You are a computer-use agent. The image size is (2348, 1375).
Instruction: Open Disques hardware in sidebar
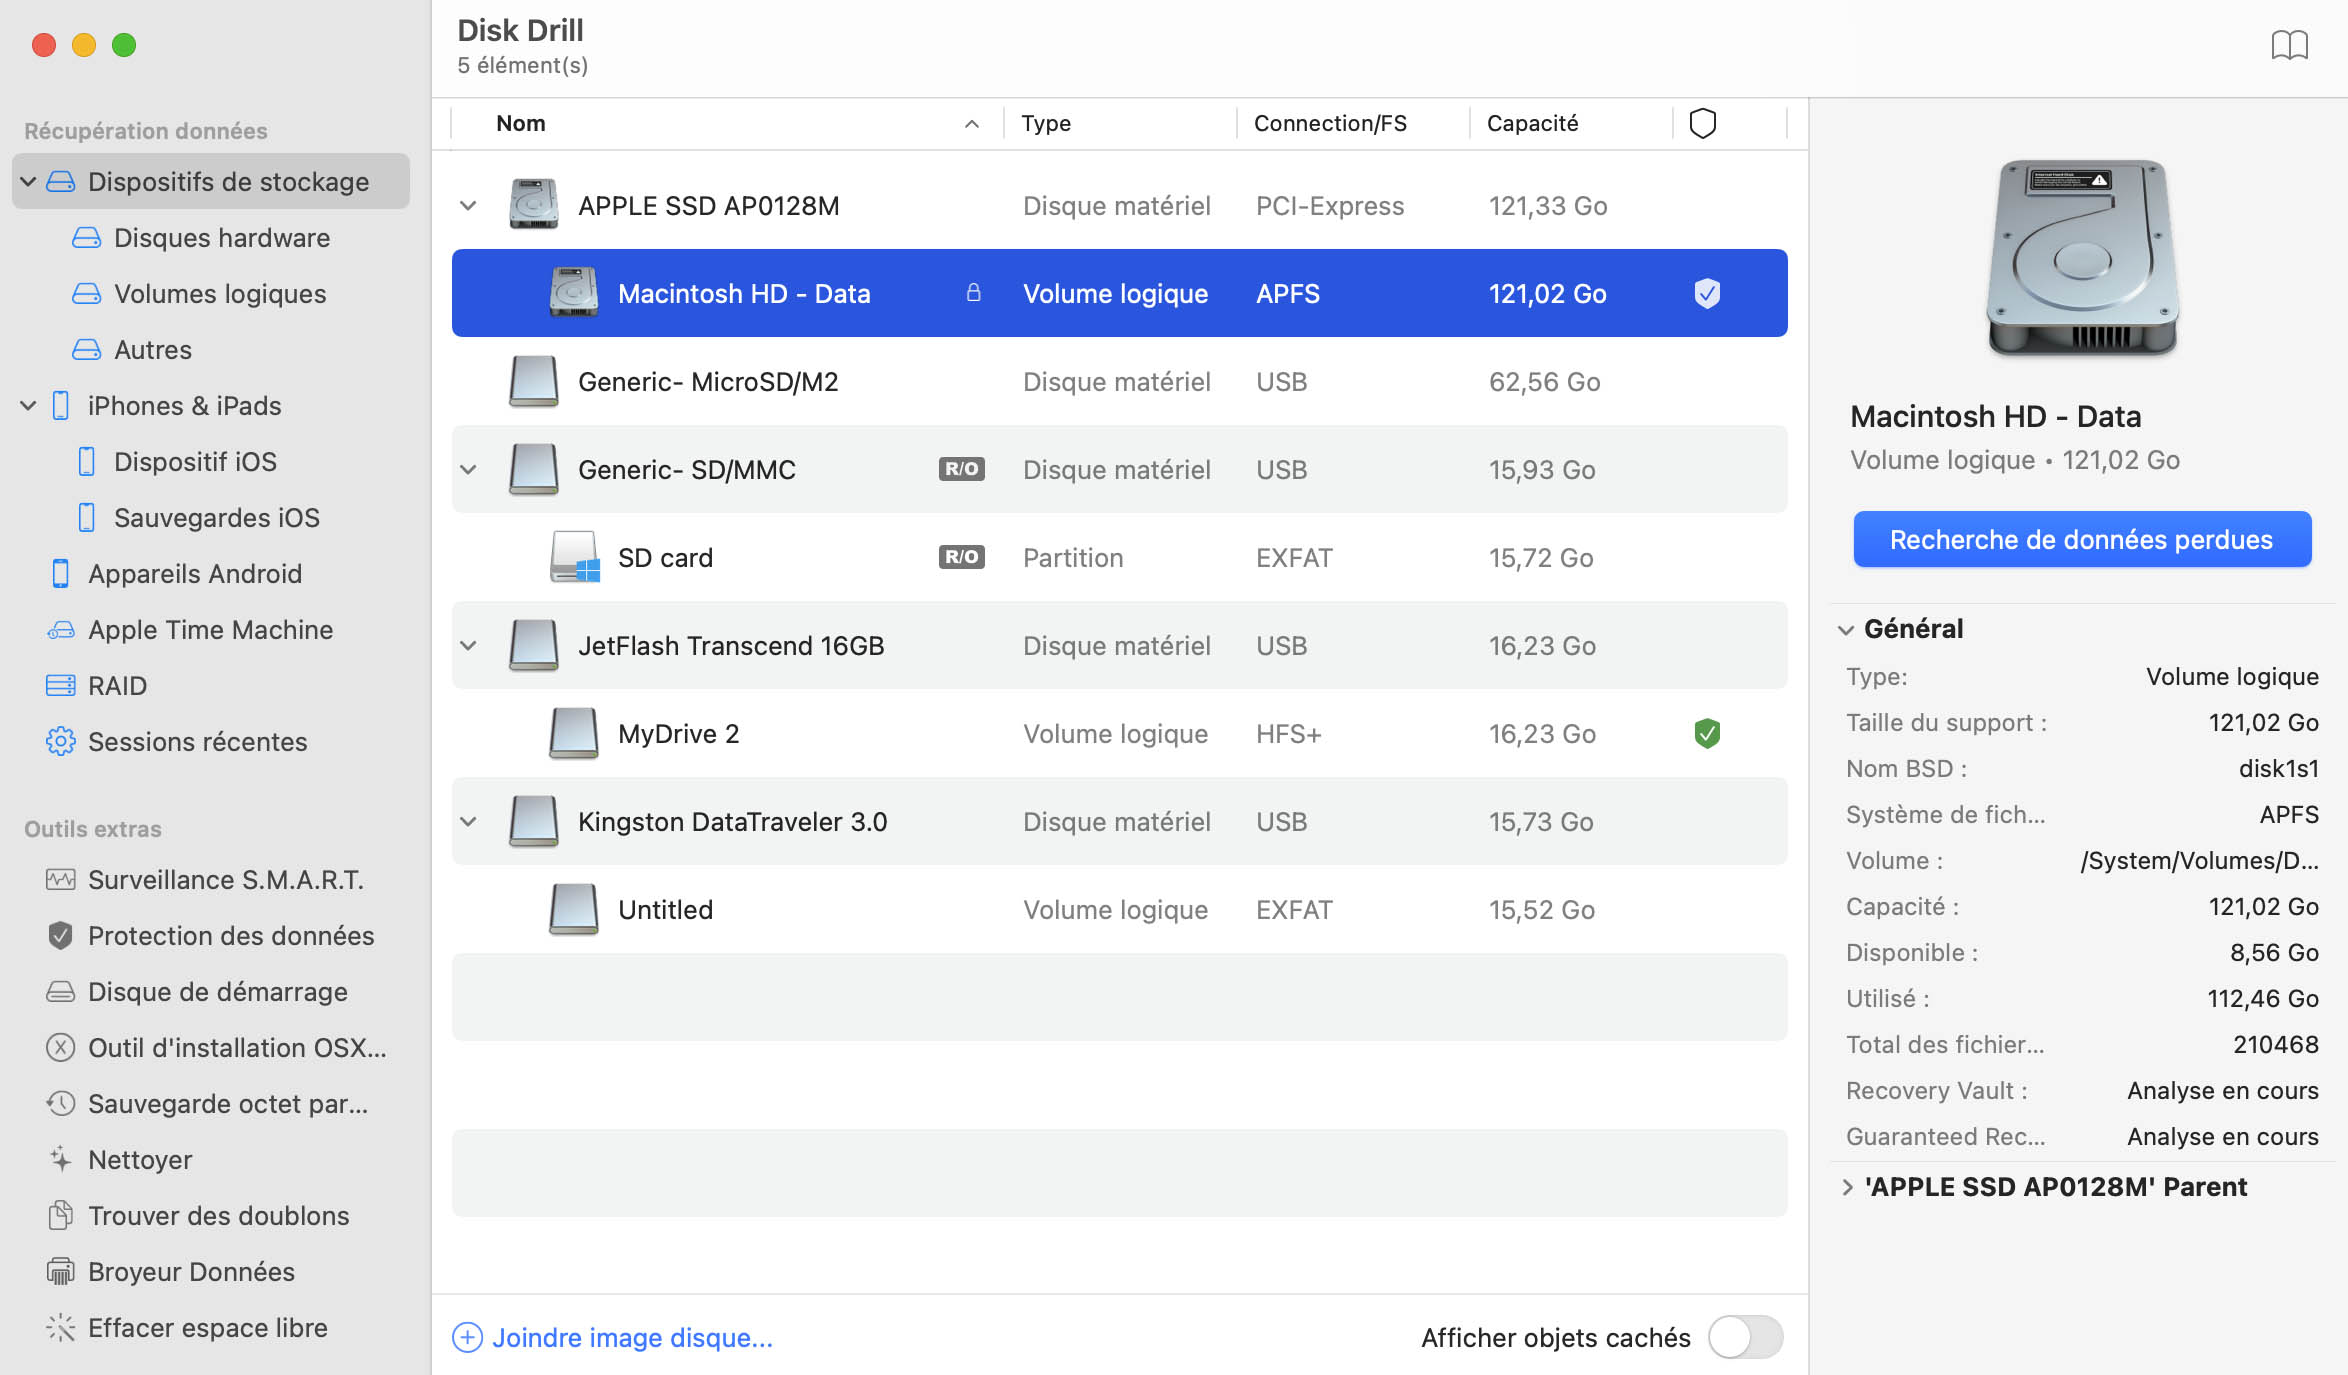(222, 237)
